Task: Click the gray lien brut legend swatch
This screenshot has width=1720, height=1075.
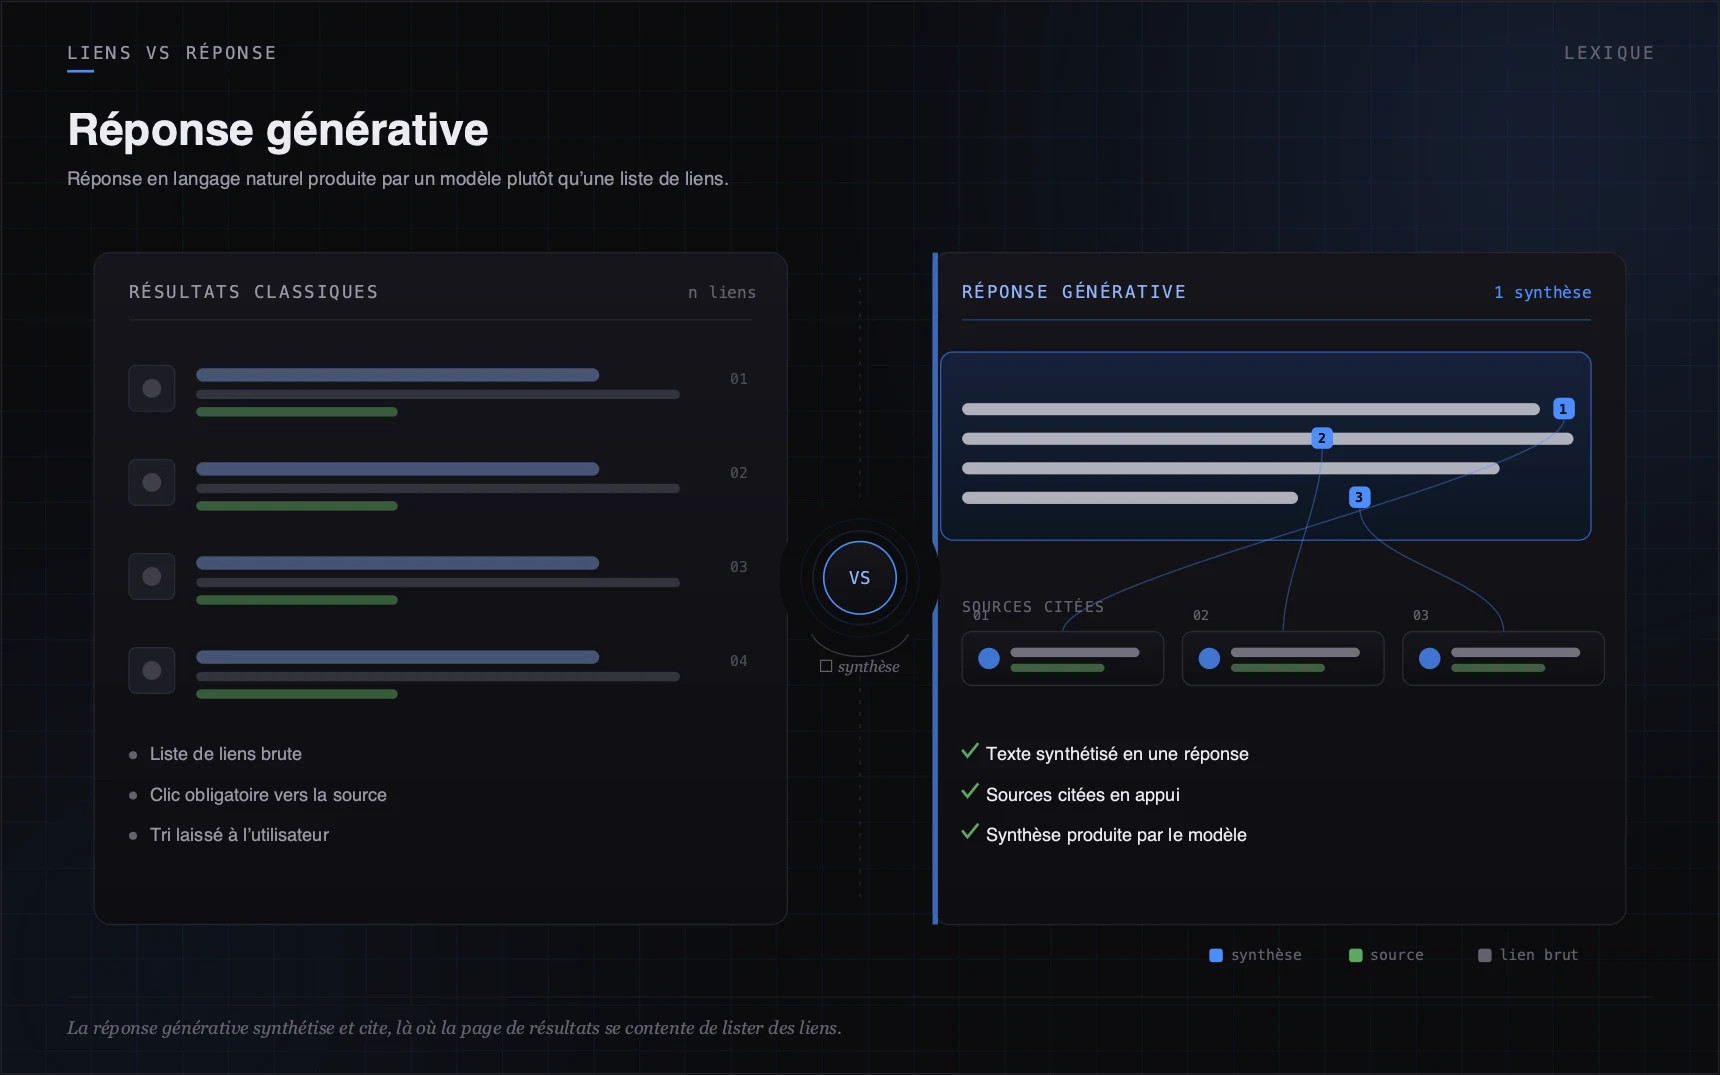Action: tap(1485, 955)
